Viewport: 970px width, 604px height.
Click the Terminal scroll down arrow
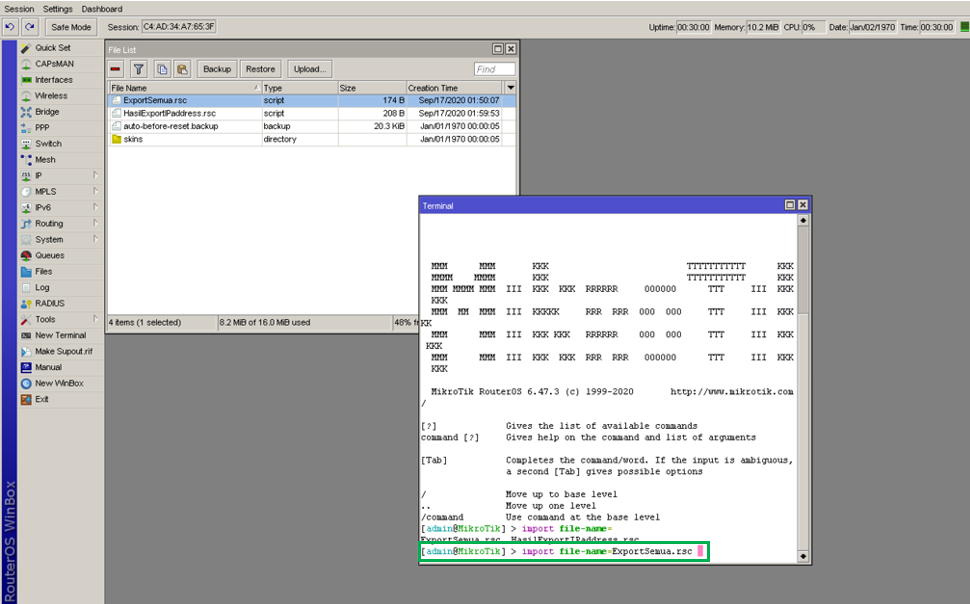(803, 556)
